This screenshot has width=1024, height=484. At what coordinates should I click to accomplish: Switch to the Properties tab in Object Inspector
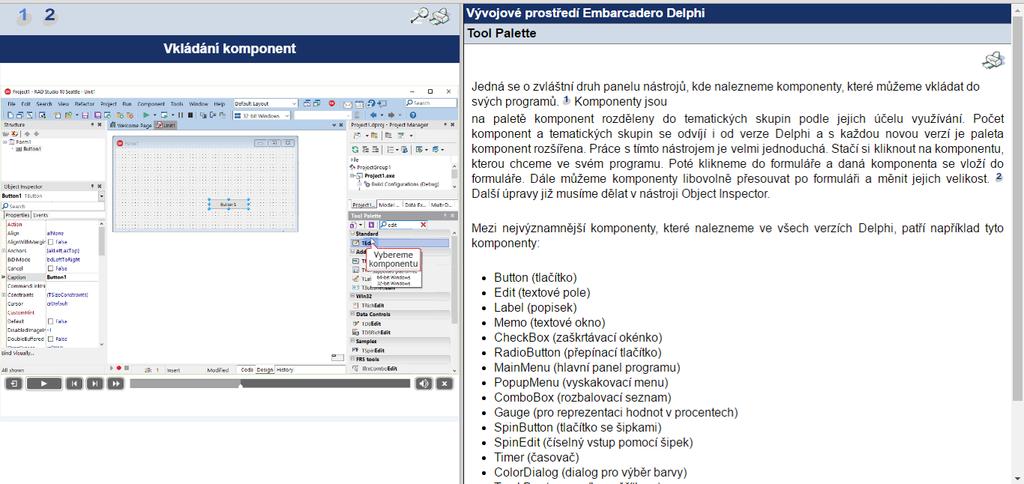tap(17, 215)
